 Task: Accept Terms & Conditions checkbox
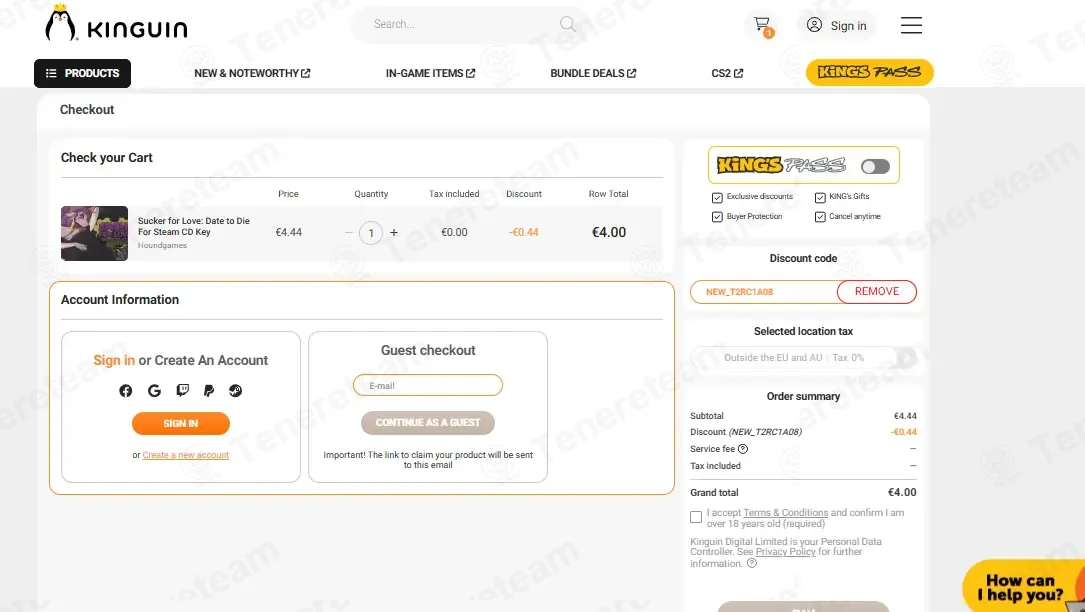696,517
